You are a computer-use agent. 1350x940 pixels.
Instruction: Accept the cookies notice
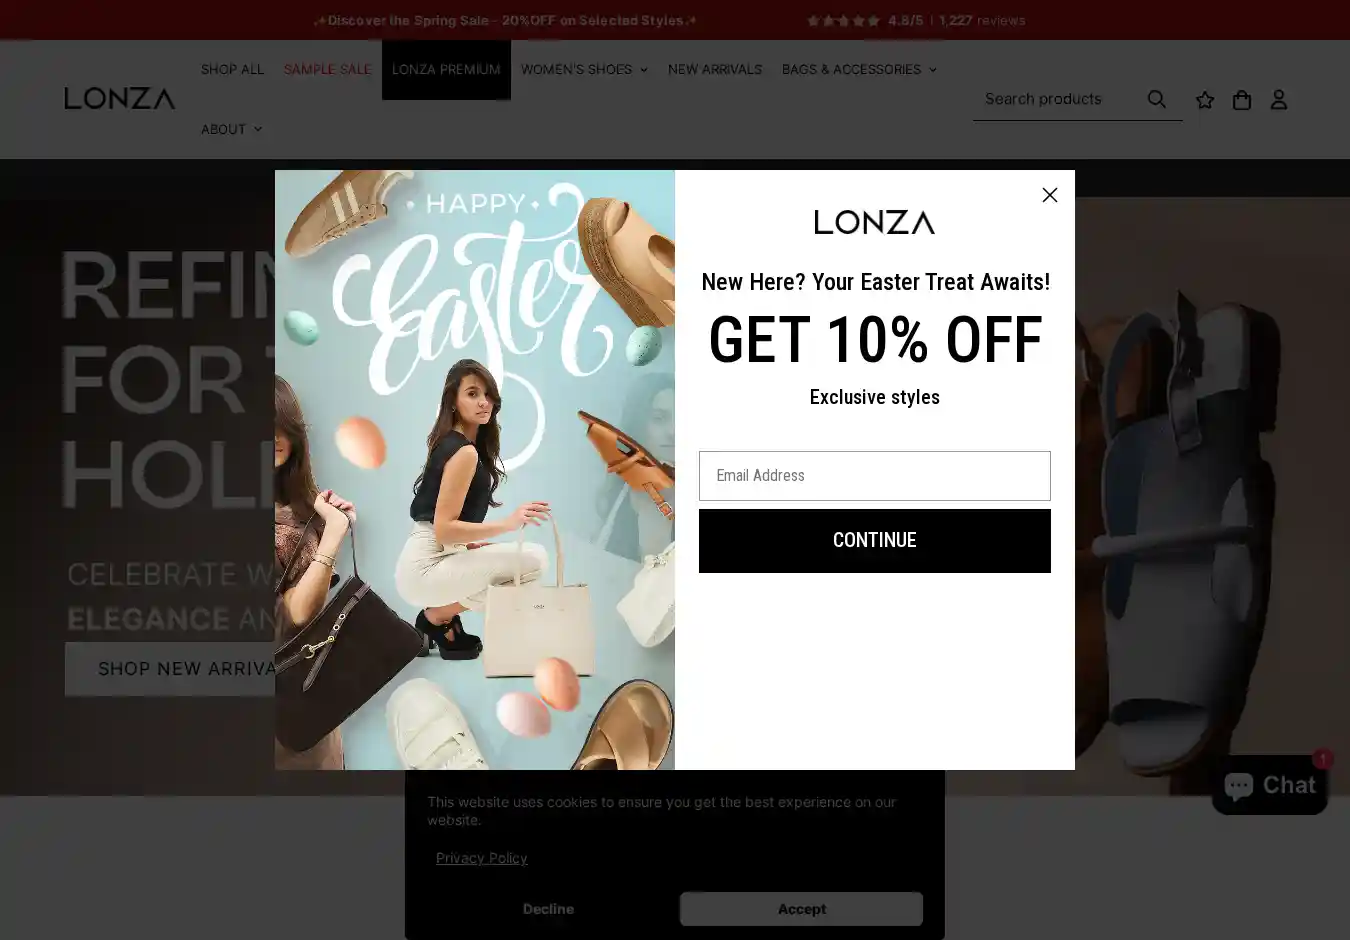click(x=801, y=909)
